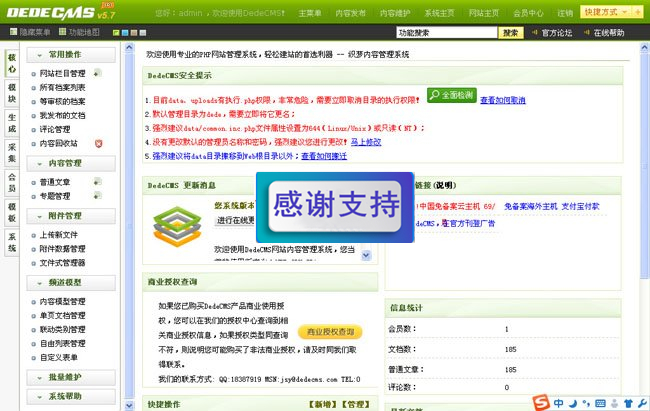Open 内容维护 in top navigation
This screenshot has height=411, width=650.
click(x=395, y=13)
